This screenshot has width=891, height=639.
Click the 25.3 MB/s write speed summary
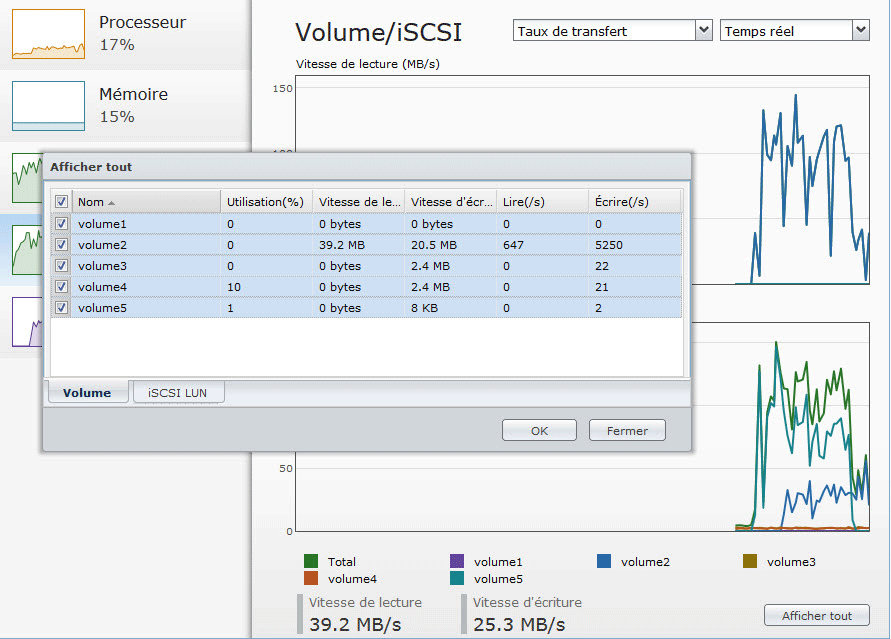click(x=519, y=624)
